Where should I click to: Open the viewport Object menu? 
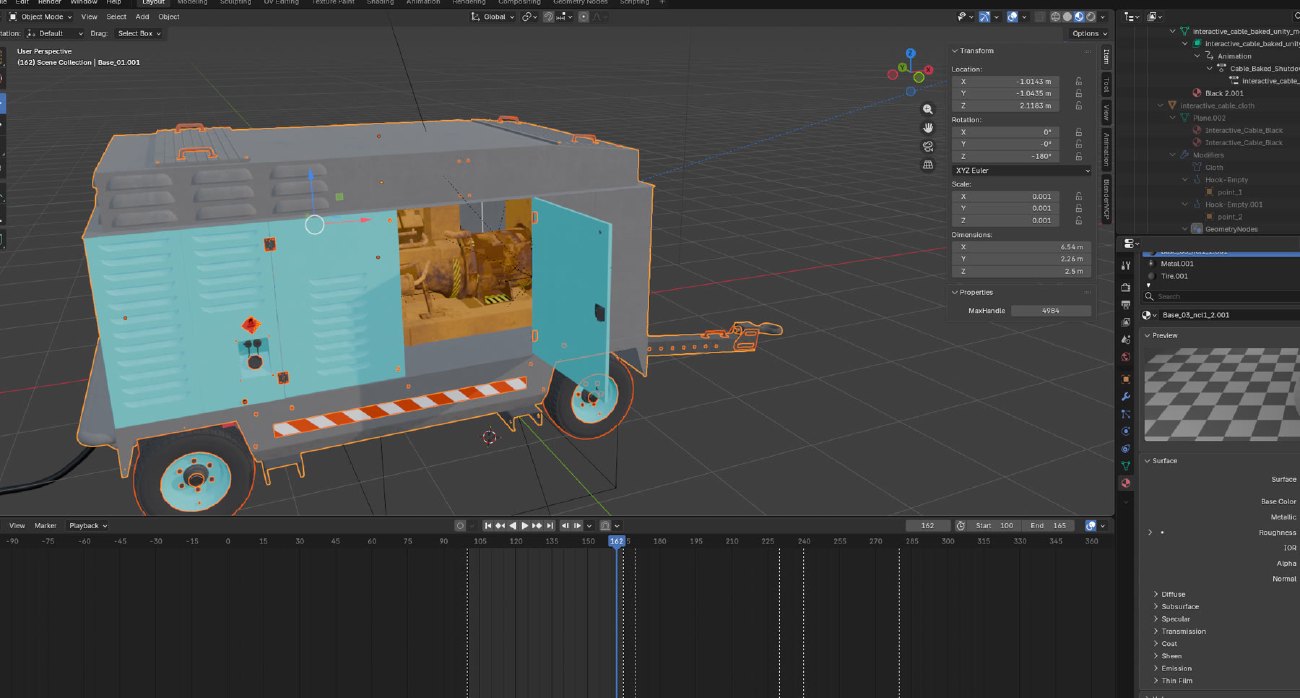[169, 17]
